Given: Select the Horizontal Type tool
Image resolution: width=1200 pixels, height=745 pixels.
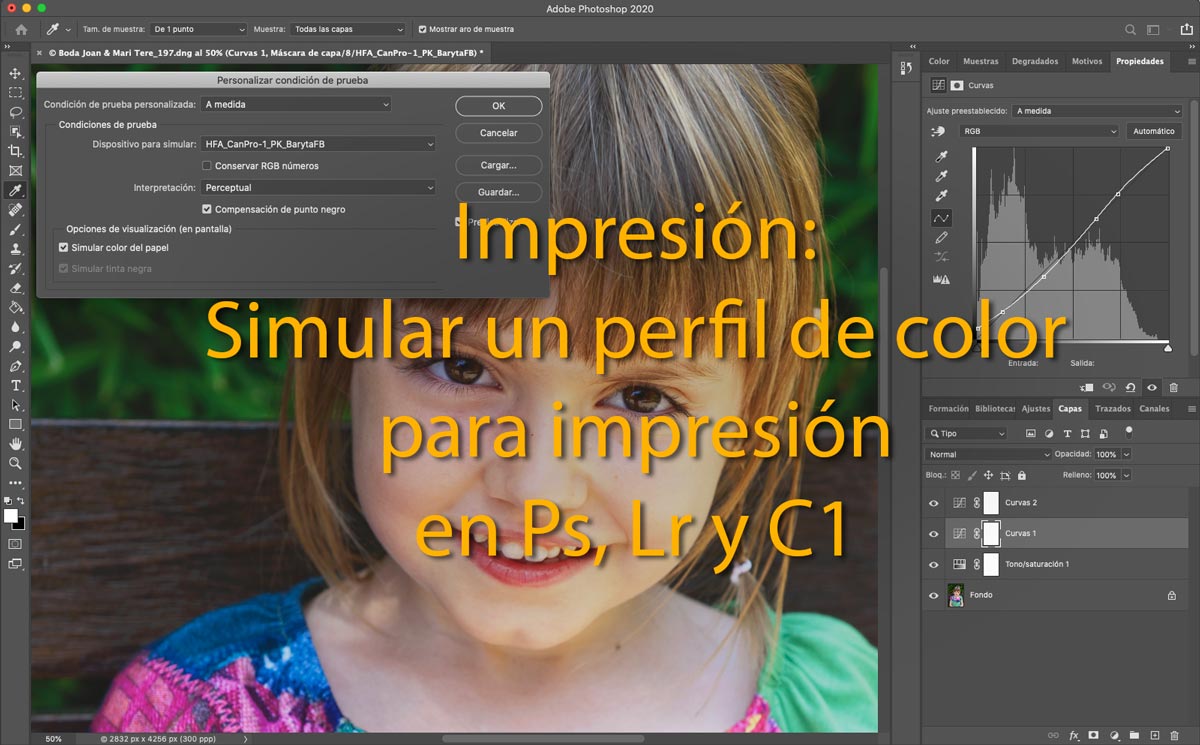Looking at the screenshot, I should tap(15, 385).
